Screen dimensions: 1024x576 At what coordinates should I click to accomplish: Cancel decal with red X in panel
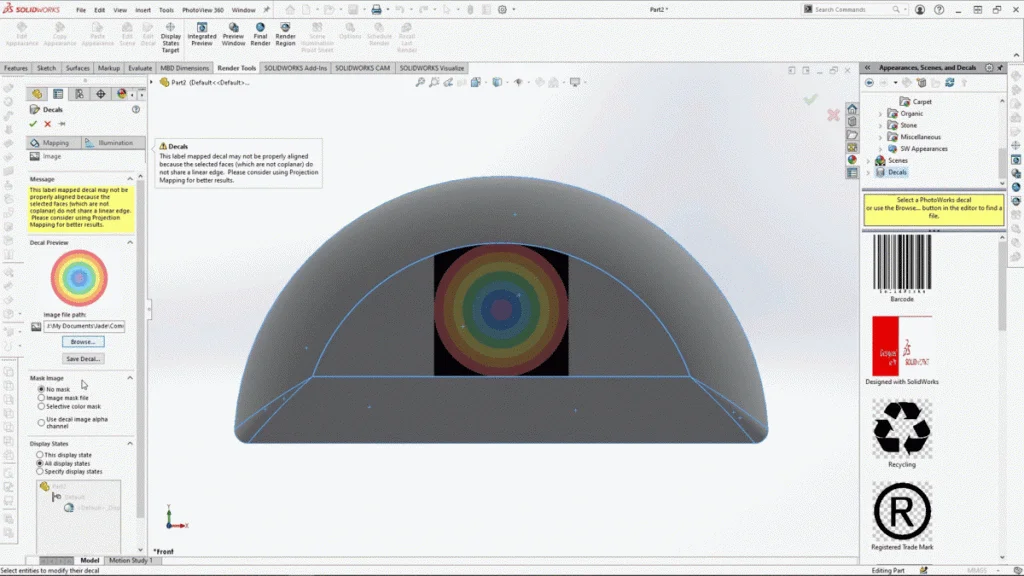click(47, 124)
